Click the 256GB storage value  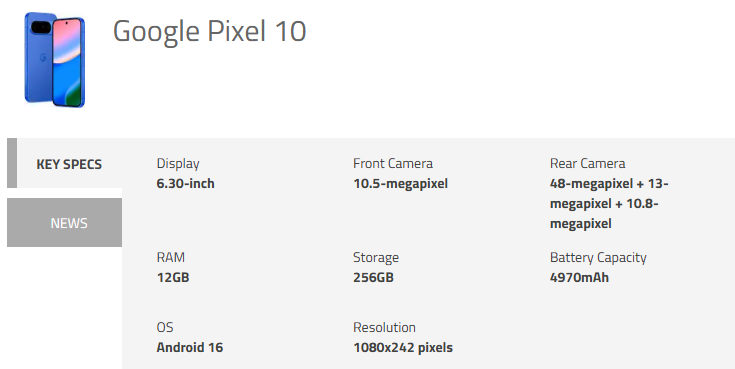(x=373, y=277)
